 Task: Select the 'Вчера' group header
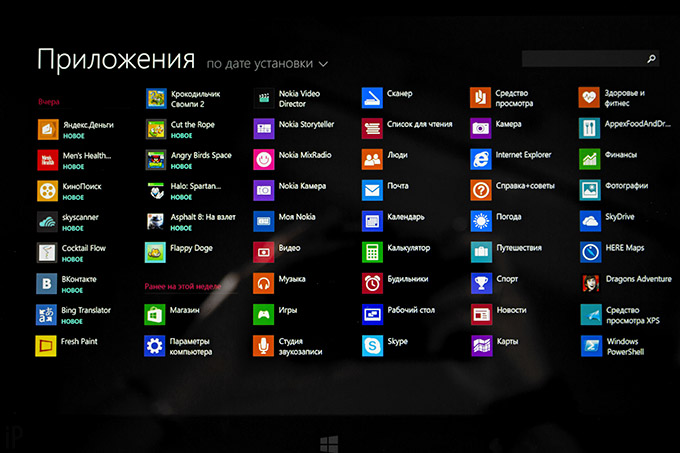pos(49,102)
